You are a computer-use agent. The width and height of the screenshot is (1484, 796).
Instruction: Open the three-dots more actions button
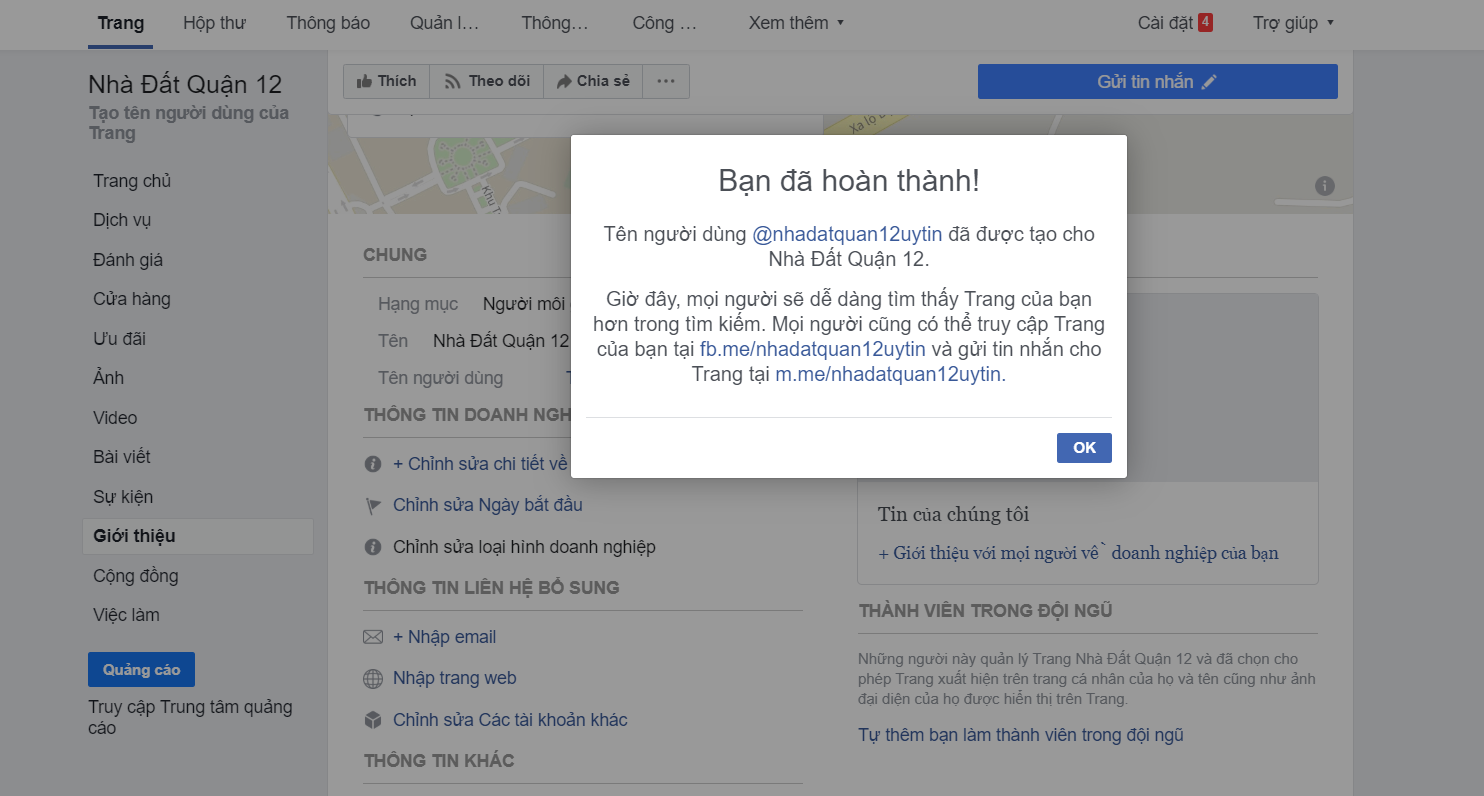(x=666, y=82)
